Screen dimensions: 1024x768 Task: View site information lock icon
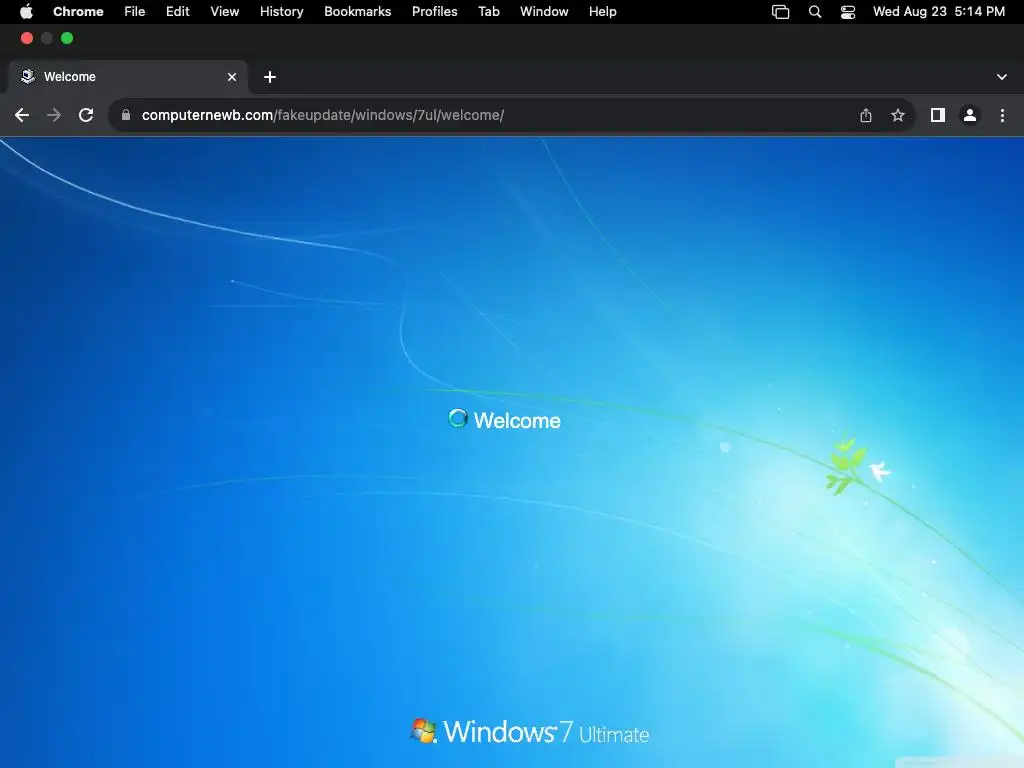pyautogui.click(x=126, y=115)
